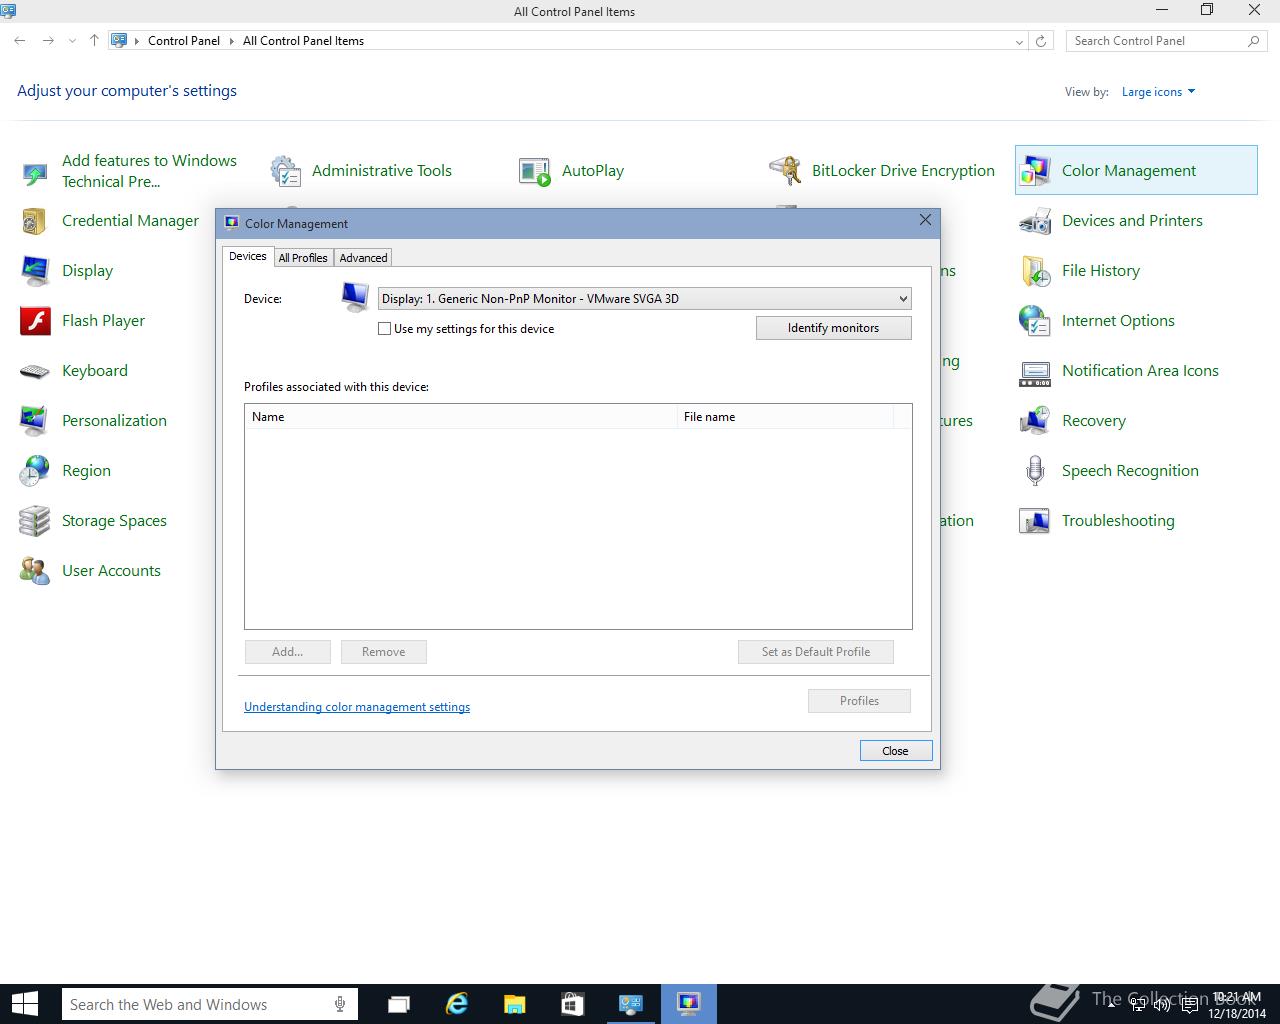Image resolution: width=1280 pixels, height=1024 pixels.
Task: Open the Storage Spaces icon
Action: [35, 521]
